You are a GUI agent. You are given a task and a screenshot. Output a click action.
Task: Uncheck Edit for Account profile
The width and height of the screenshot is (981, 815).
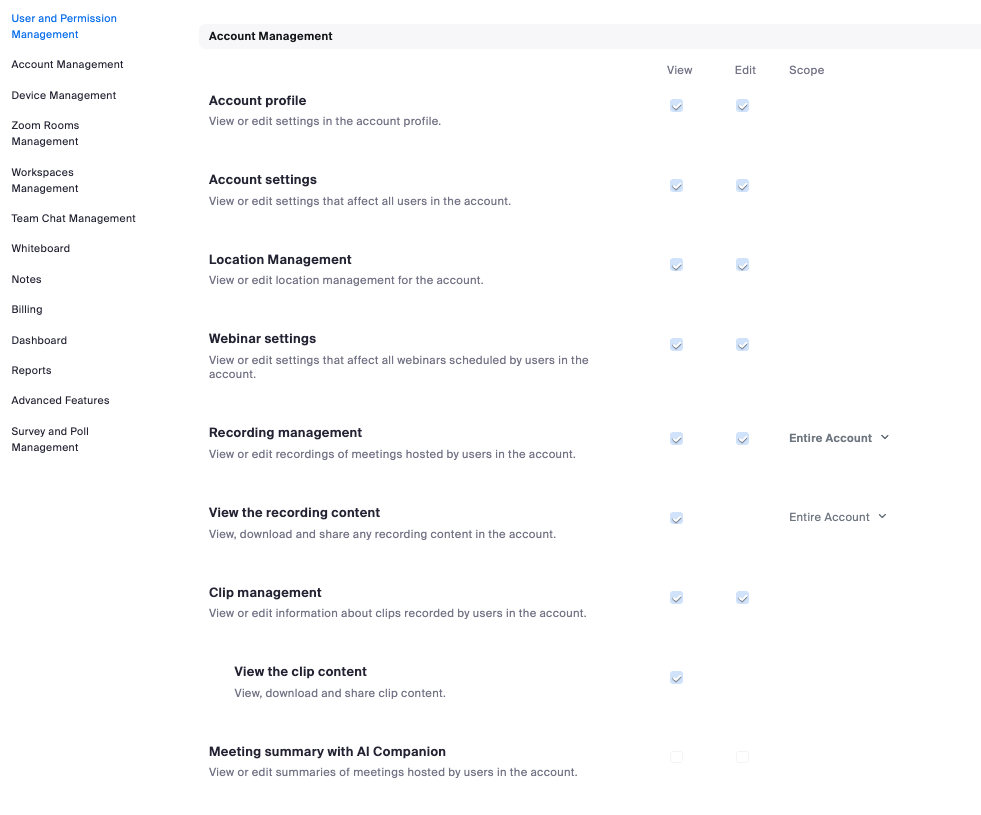tap(742, 106)
